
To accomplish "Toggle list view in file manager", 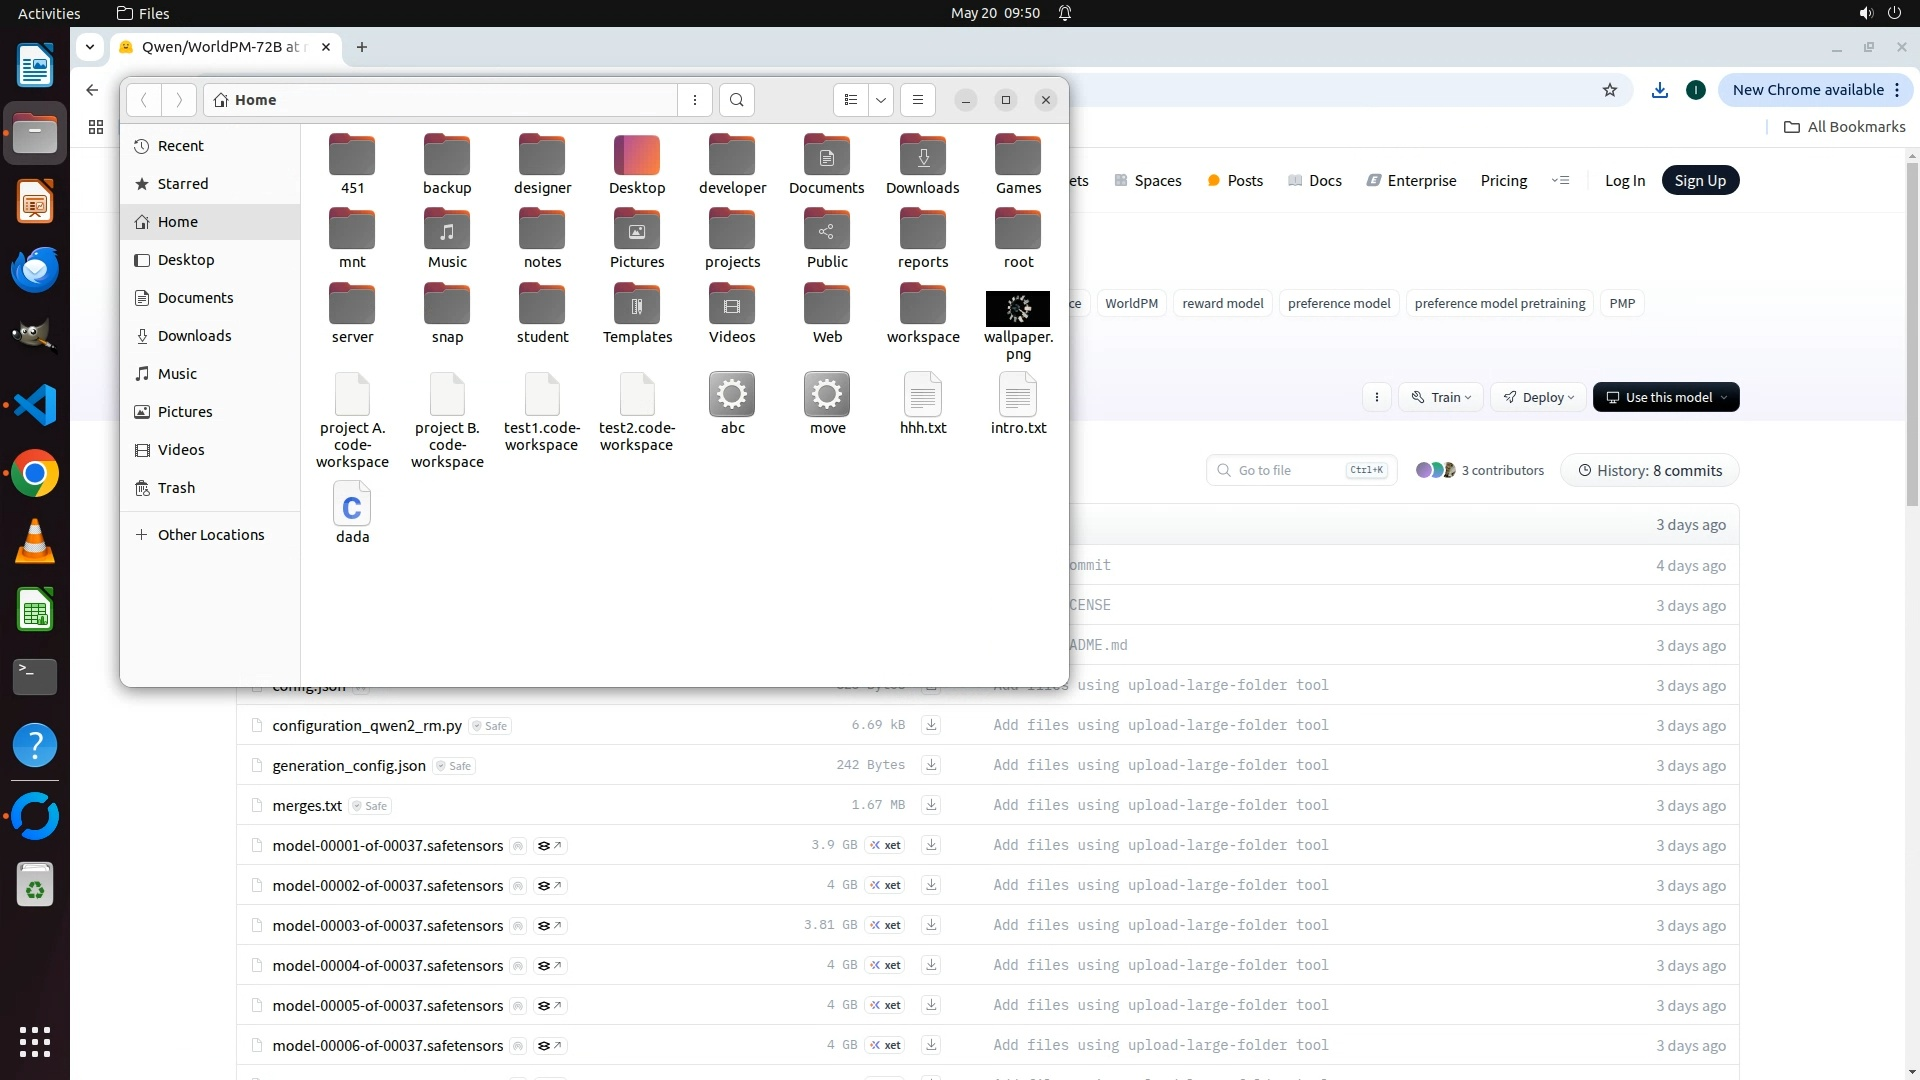I will point(851,100).
